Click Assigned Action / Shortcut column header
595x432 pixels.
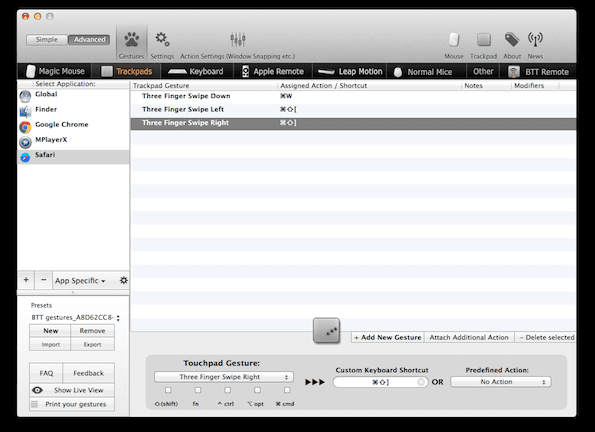coord(370,85)
